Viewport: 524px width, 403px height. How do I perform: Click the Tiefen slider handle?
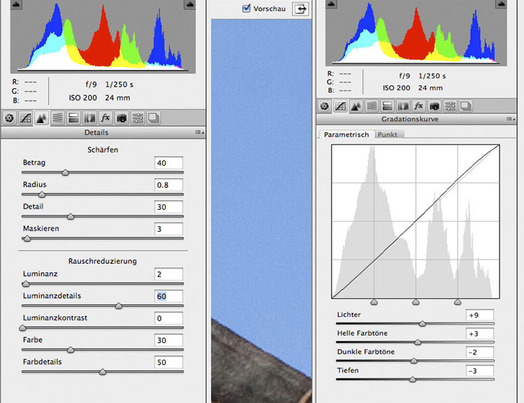[413, 380]
